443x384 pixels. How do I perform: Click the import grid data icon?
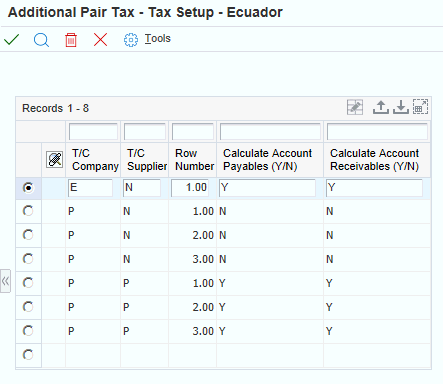coord(401,107)
